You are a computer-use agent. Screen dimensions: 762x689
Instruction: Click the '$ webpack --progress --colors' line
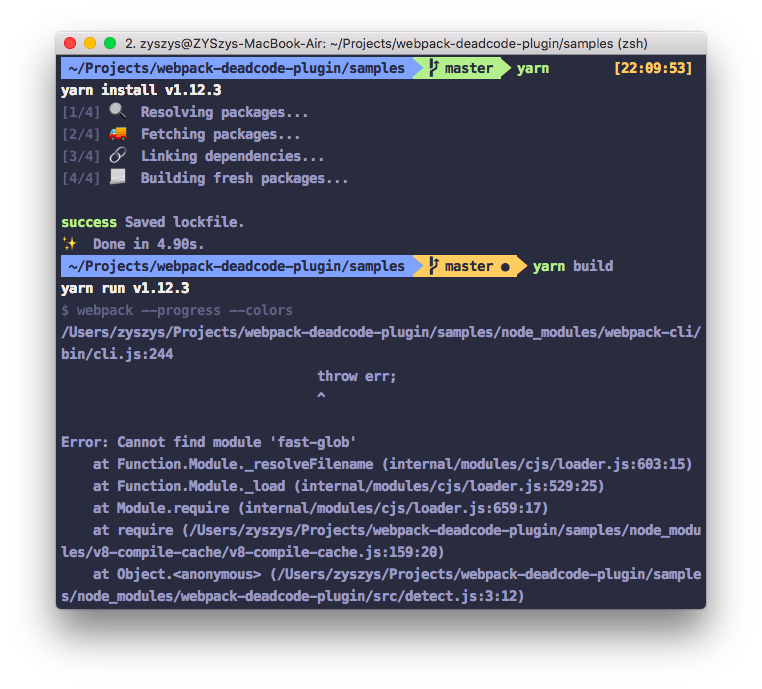coord(177,310)
